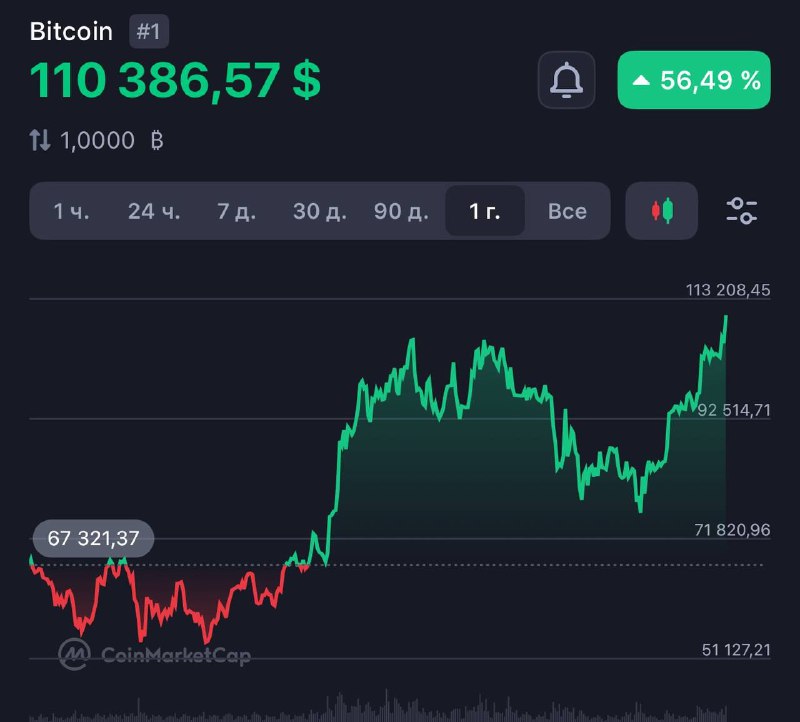800x722 pixels.
Task: Open chart settings sliders icon
Action: [x=741, y=211]
